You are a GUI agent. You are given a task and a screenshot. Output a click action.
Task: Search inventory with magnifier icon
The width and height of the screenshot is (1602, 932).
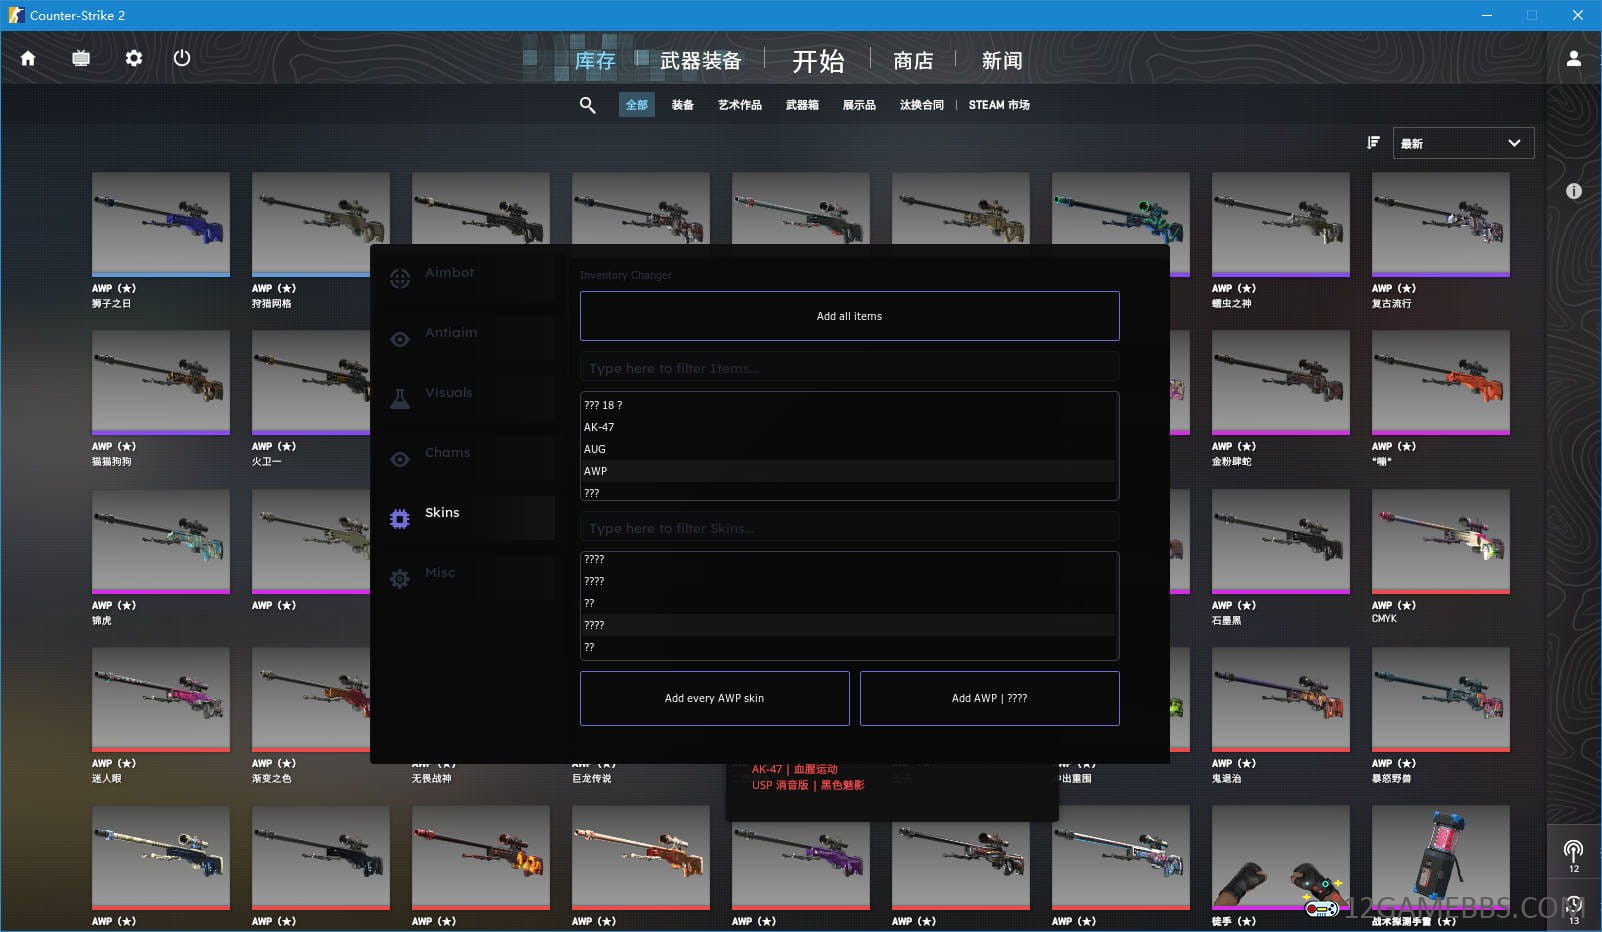pyautogui.click(x=587, y=105)
